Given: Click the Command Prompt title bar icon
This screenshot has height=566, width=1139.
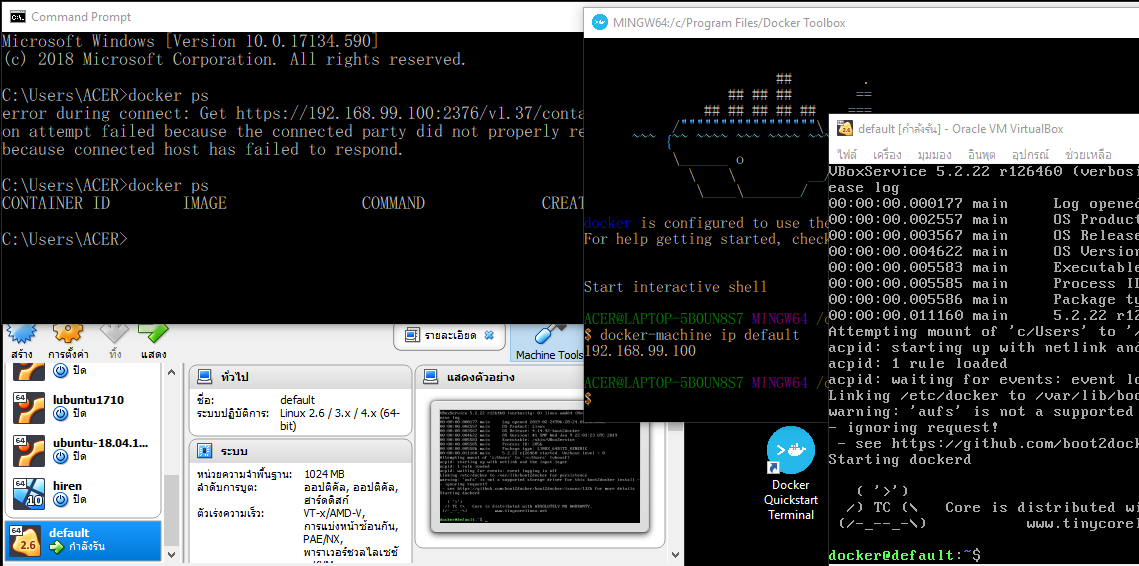Looking at the screenshot, I should tap(16, 17).
